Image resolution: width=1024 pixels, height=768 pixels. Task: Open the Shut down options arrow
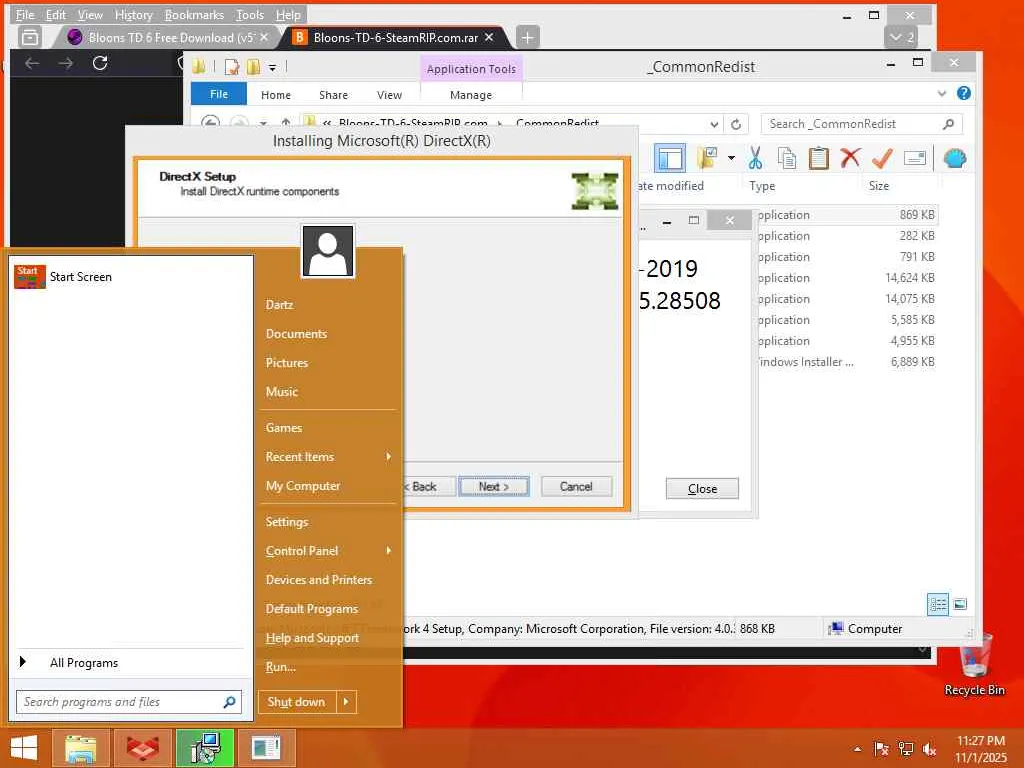(x=346, y=702)
